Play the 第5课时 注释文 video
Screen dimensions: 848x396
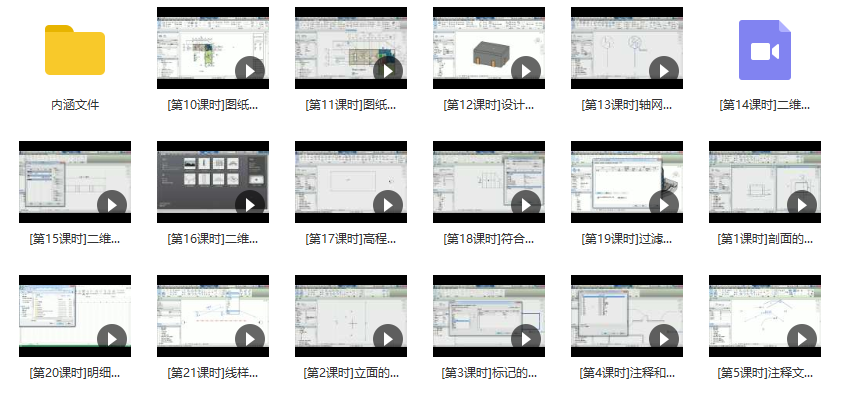click(801, 339)
